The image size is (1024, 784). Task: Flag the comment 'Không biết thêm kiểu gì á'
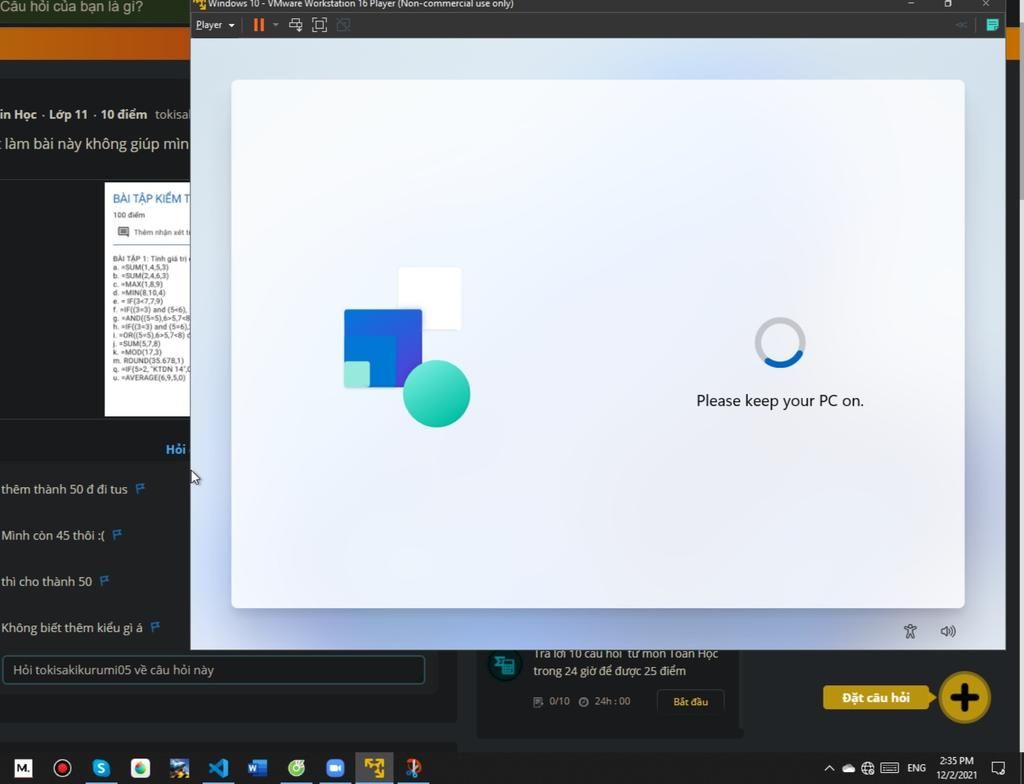pos(155,627)
